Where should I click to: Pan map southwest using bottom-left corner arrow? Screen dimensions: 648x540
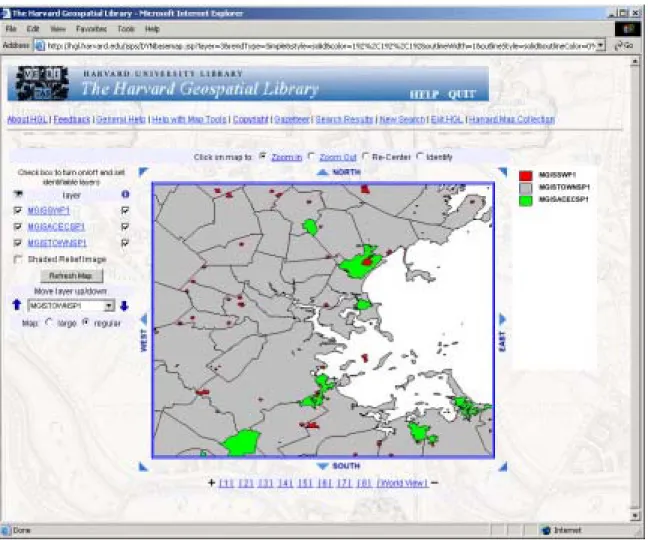[x=143, y=467]
